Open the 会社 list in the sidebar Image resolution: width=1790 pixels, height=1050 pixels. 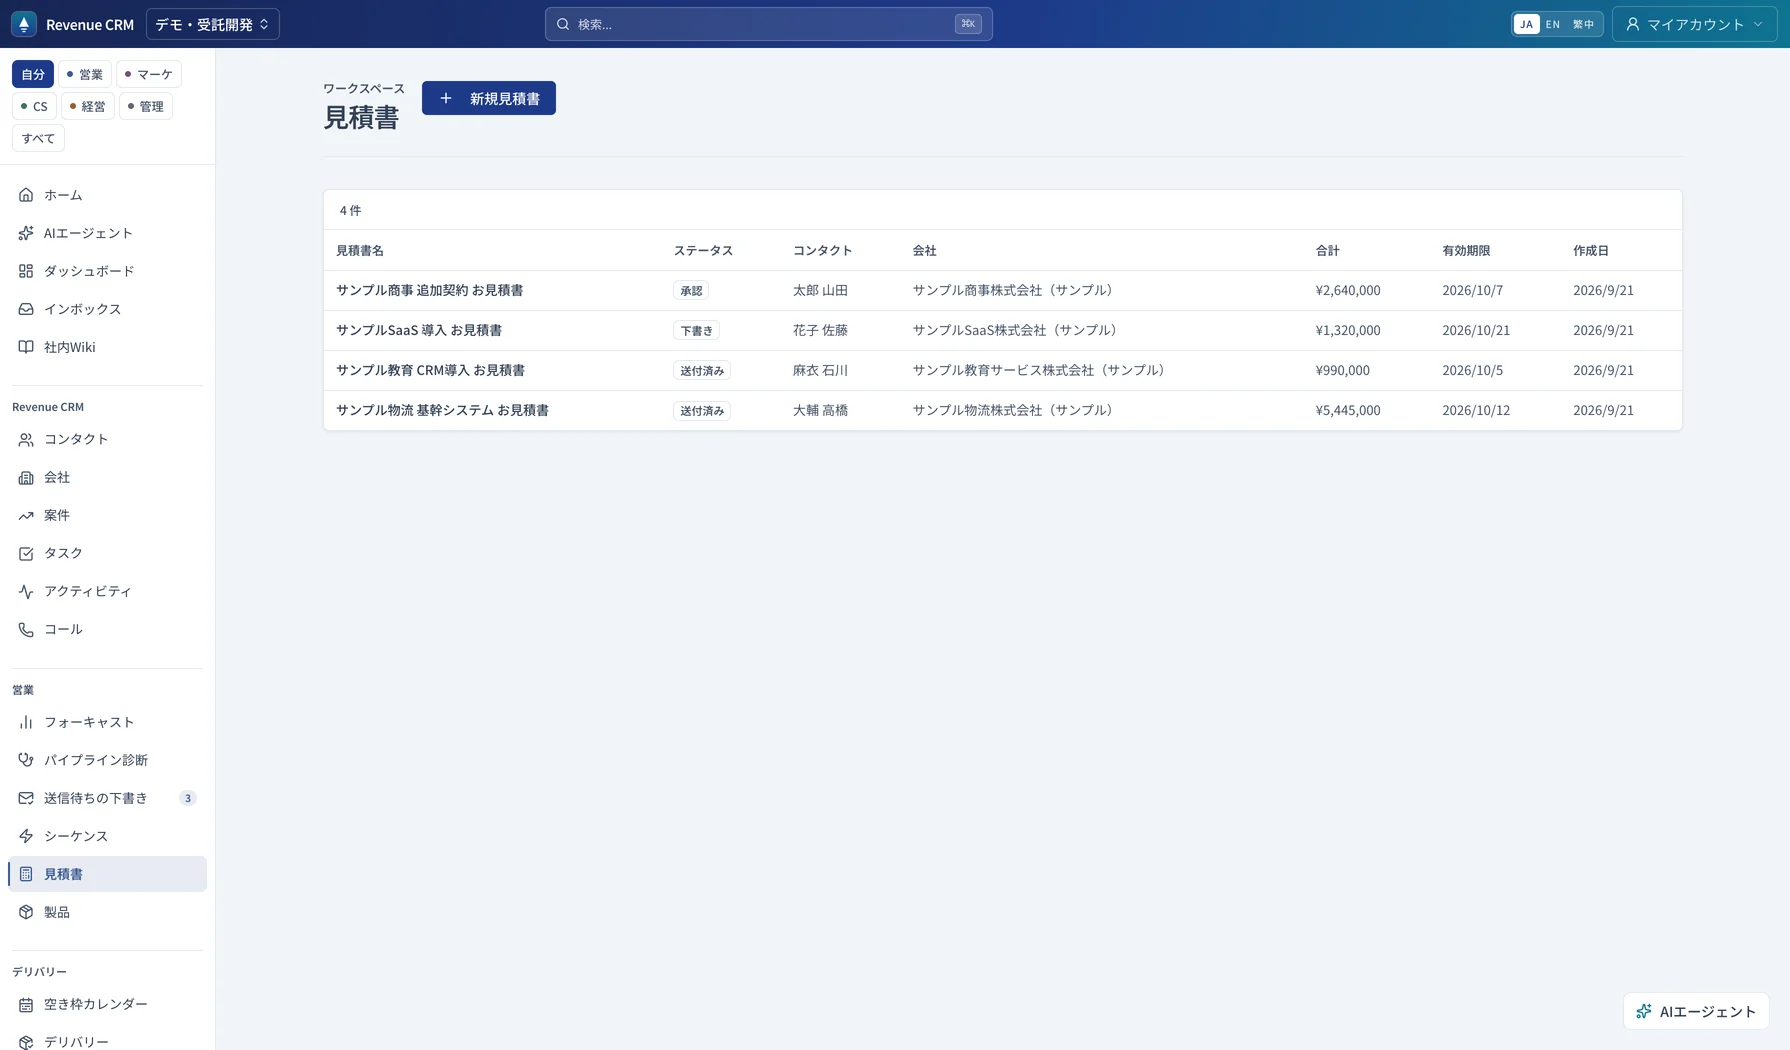click(107, 477)
